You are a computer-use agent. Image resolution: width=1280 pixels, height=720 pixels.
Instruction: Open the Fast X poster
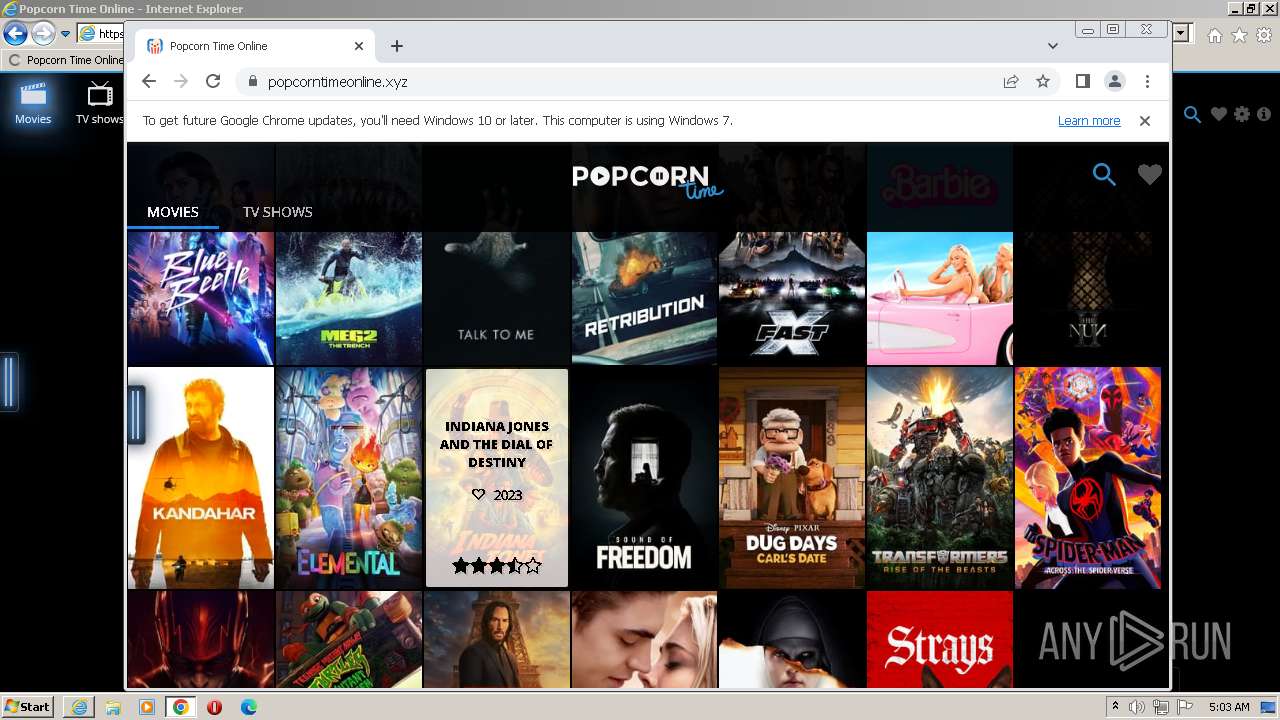pos(792,298)
